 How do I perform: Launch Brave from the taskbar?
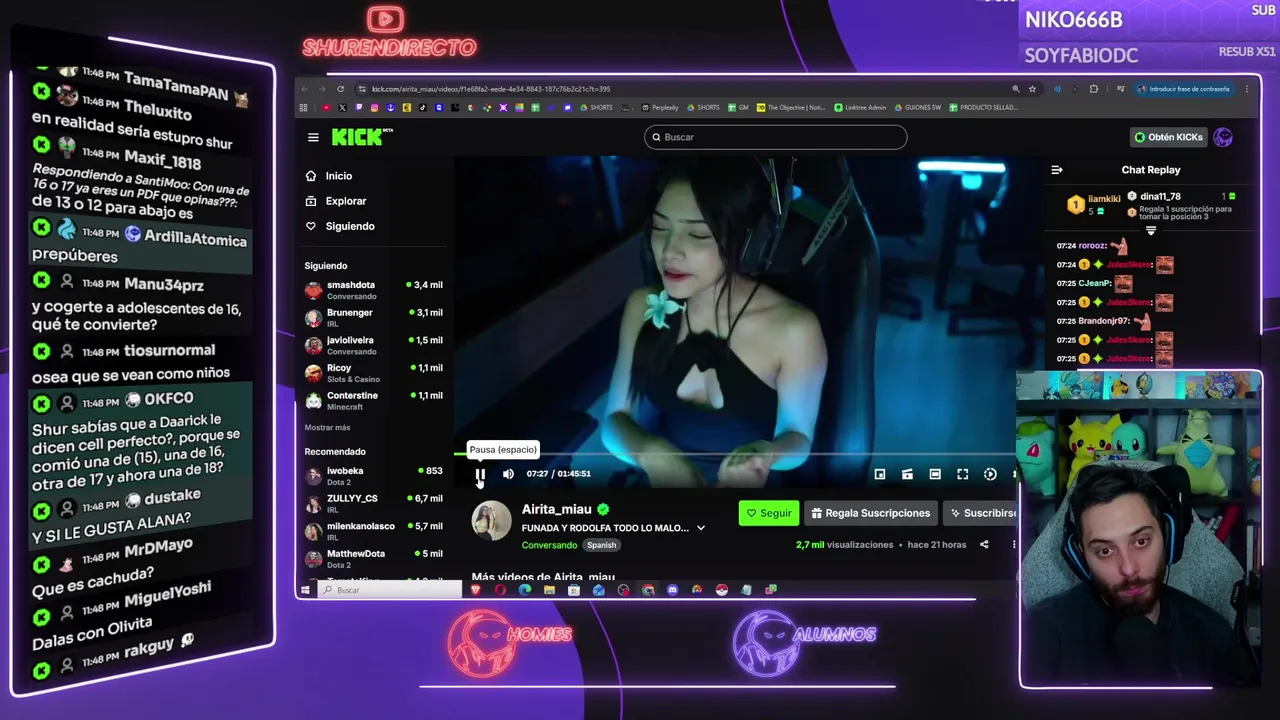[476, 590]
